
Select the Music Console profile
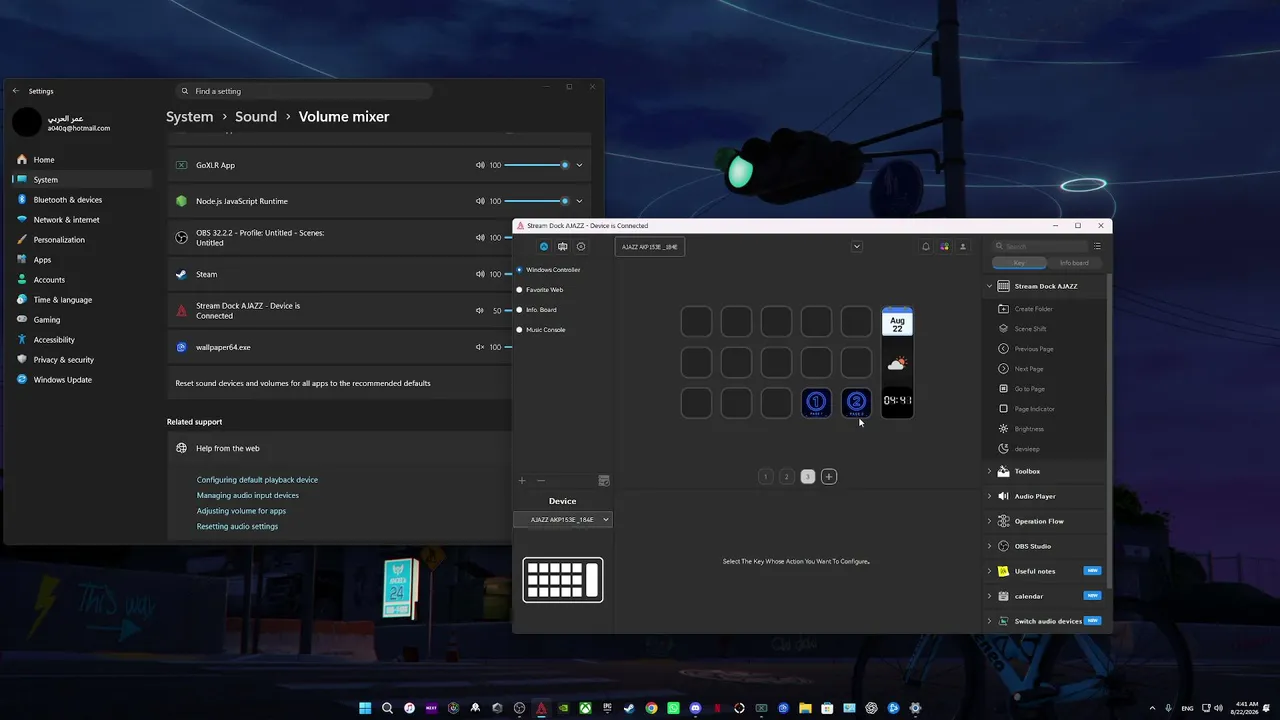(x=540, y=330)
